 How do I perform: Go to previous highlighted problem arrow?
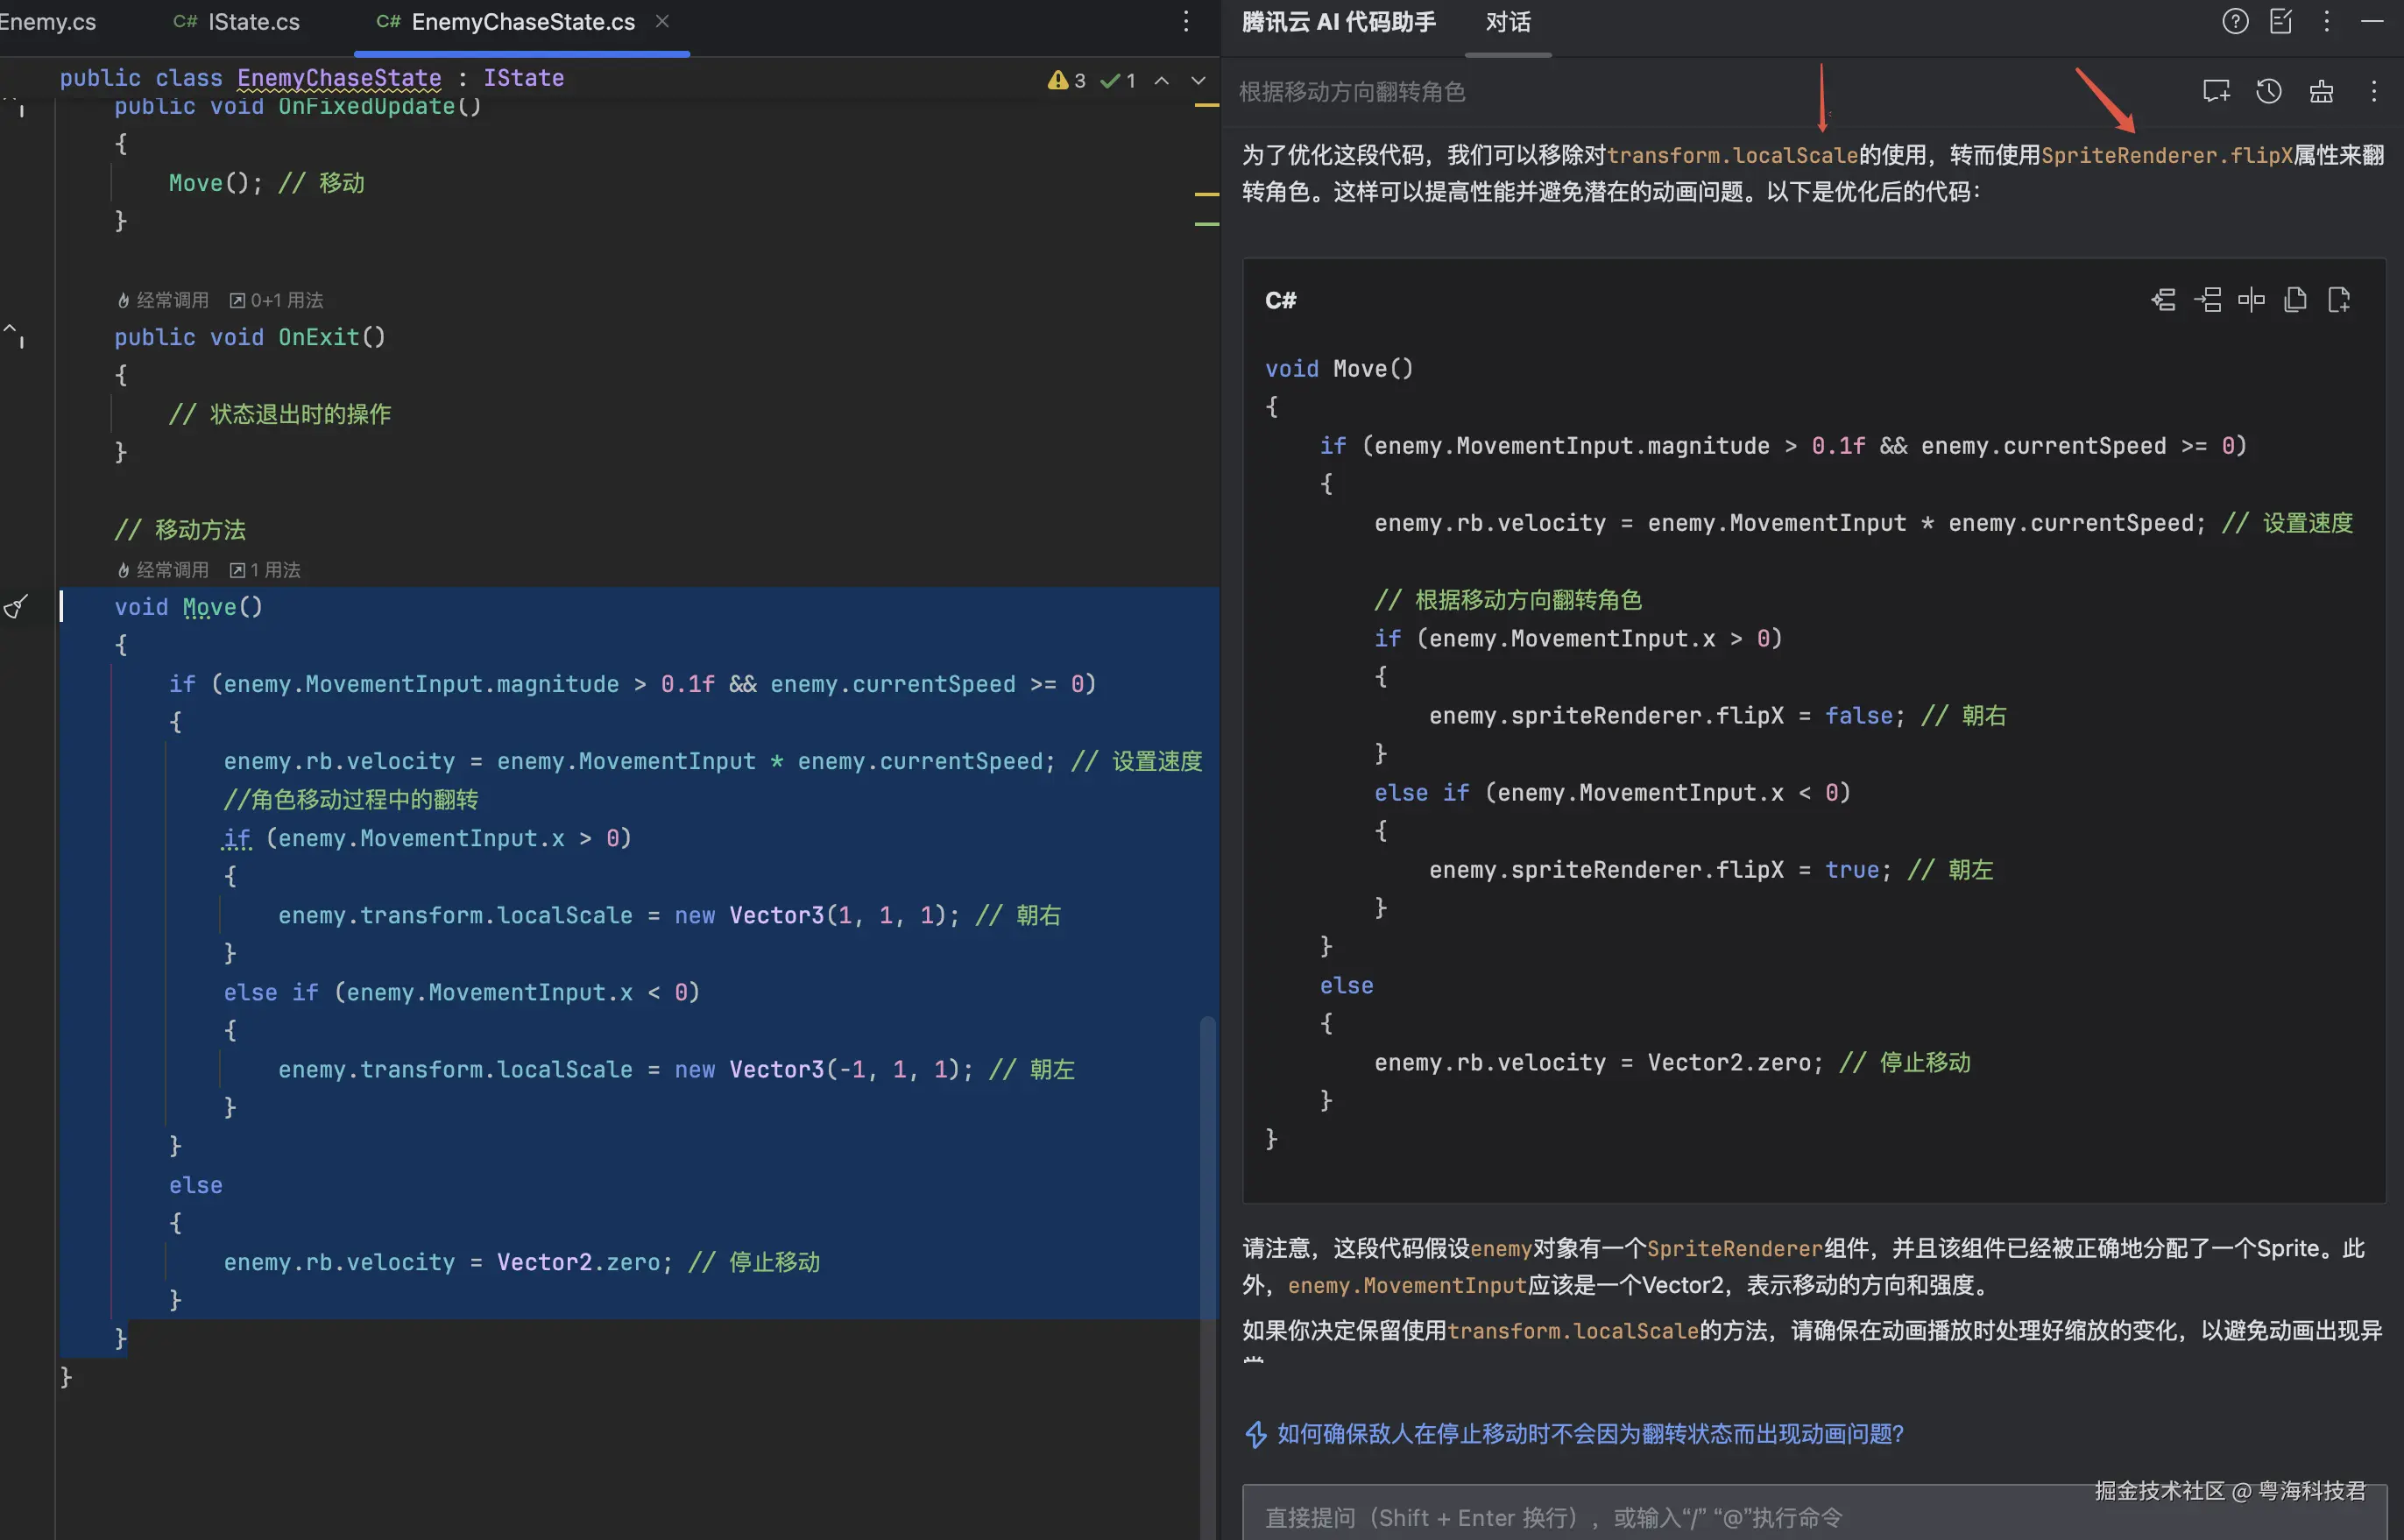tap(1162, 81)
